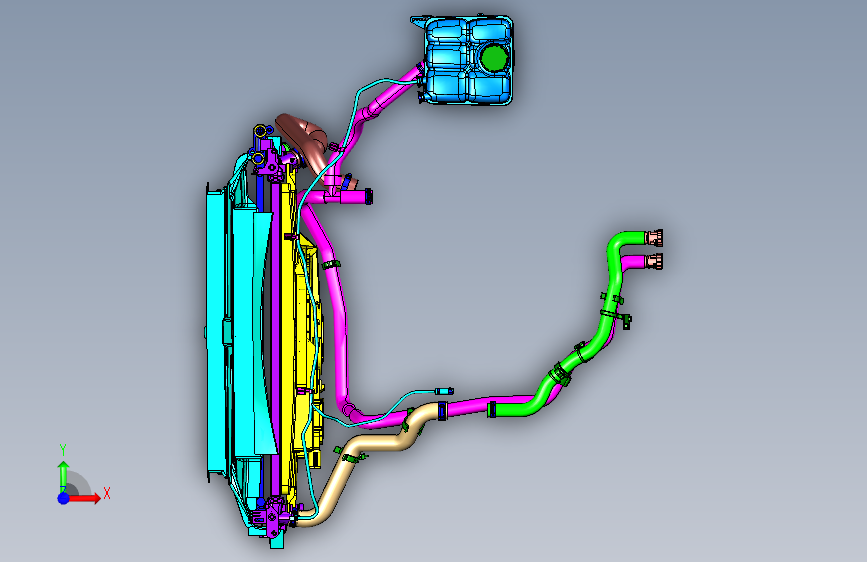Pick the cyan fan shroud panel
The width and height of the screenshot is (867, 562).
(215, 332)
